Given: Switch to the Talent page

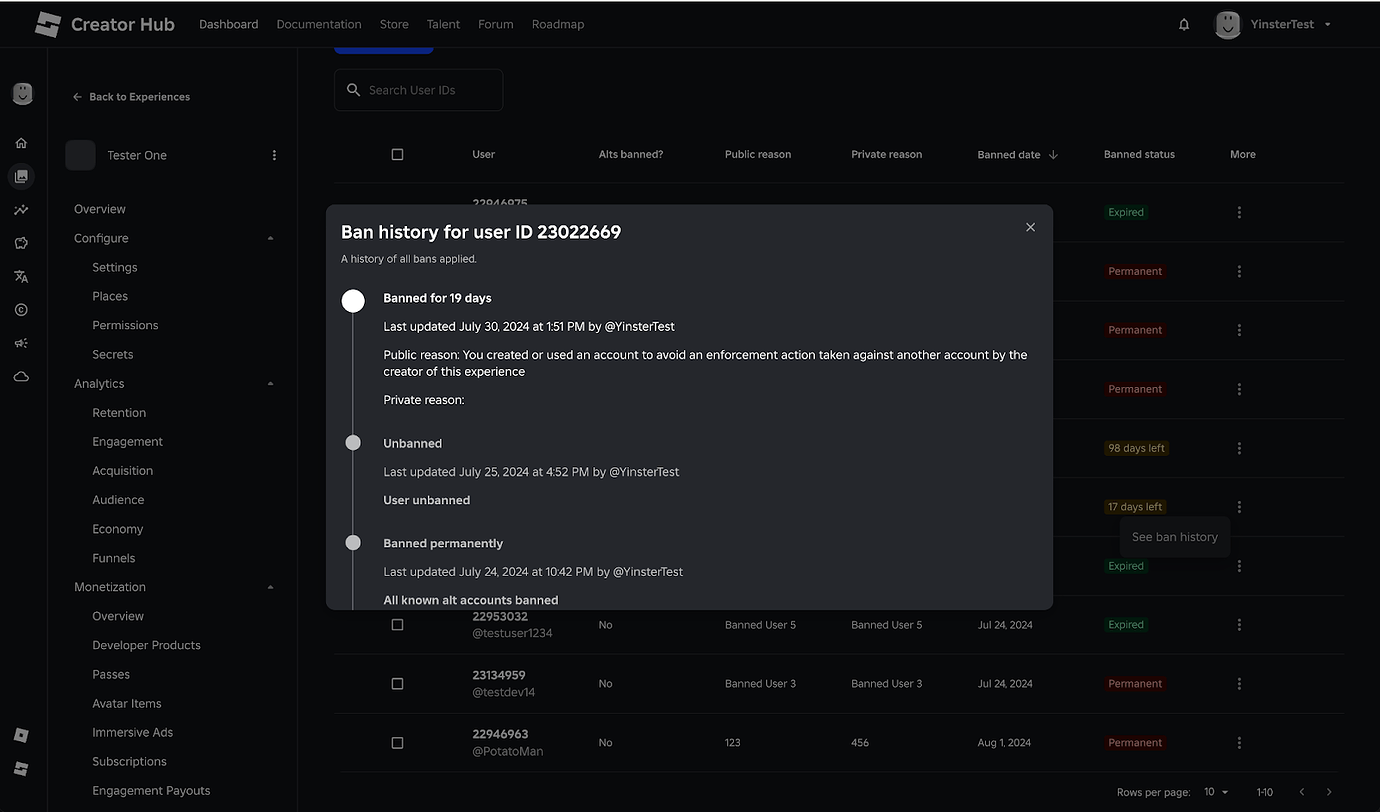Looking at the screenshot, I should [443, 23].
